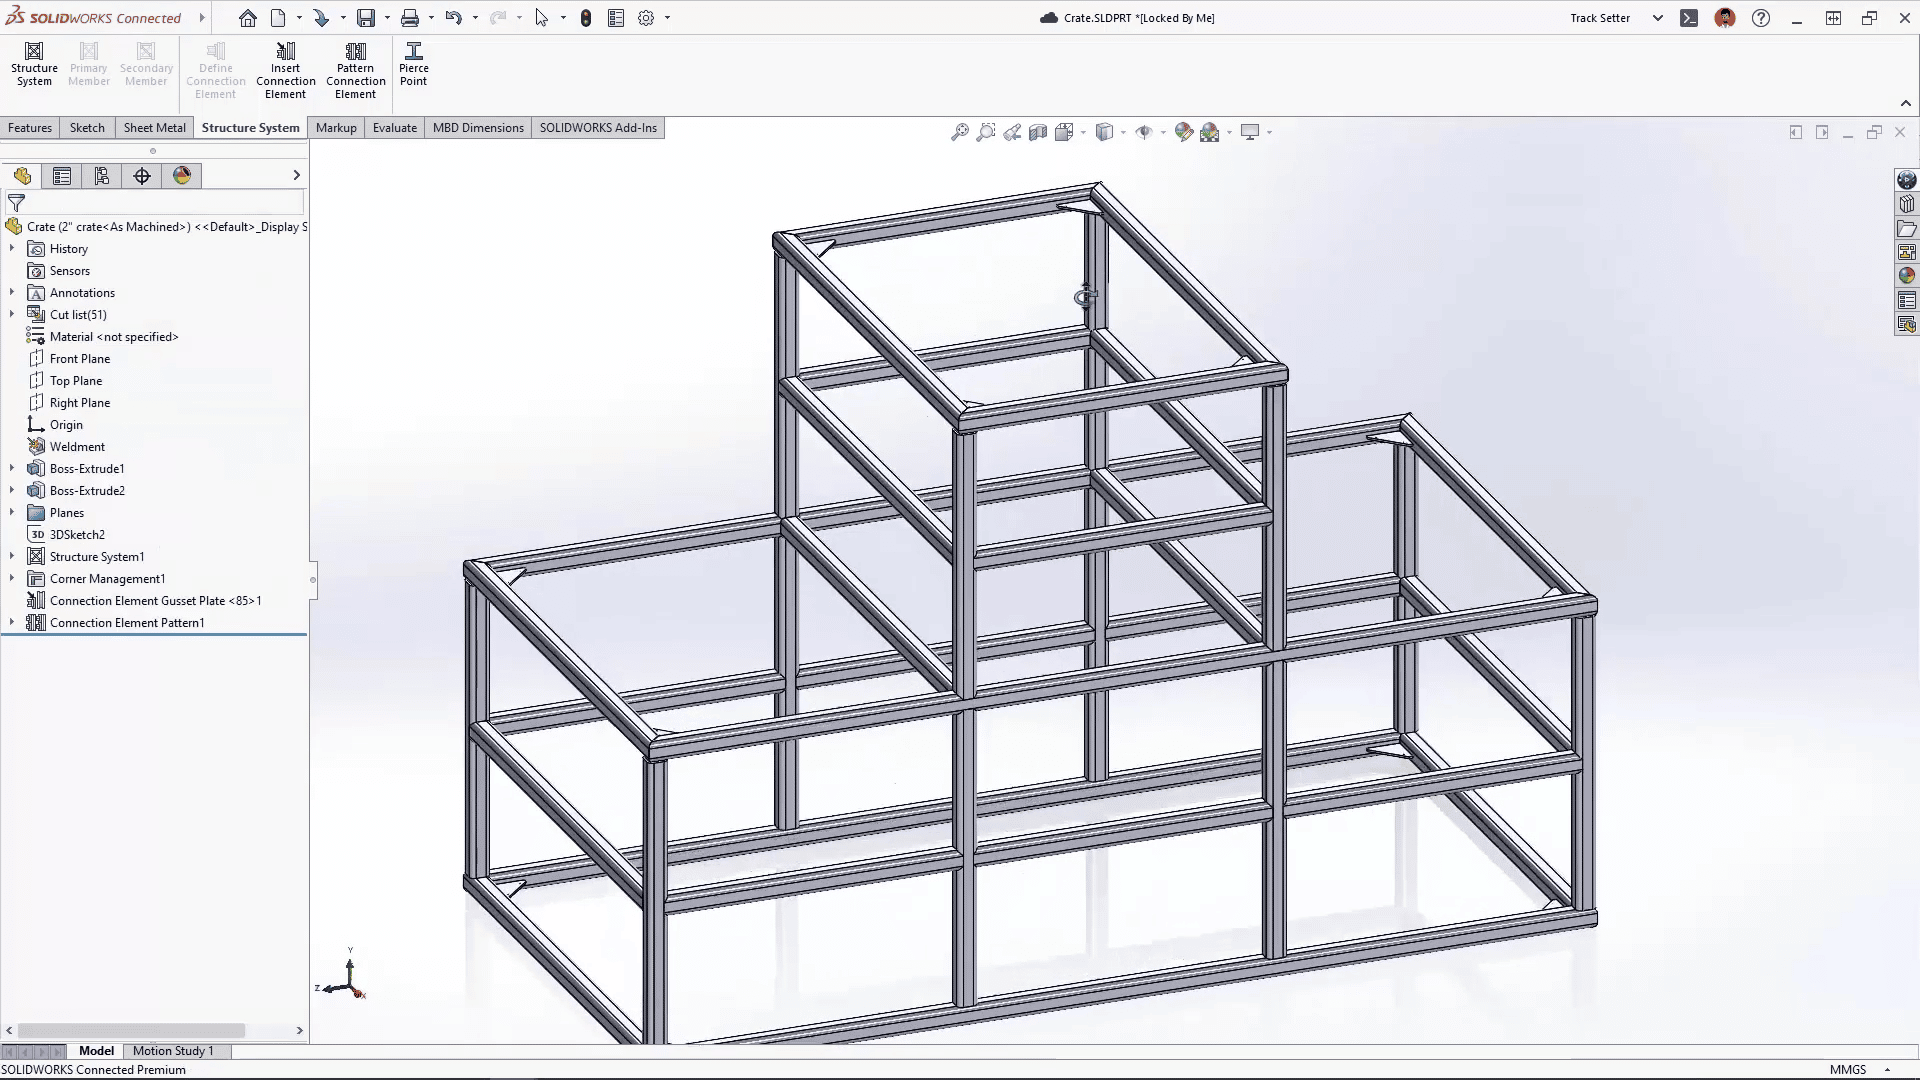The height and width of the screenshot is (1080, 1920).
Task: Open the Motion Study 1 tab
Action: pyautogui.click(x=174, y=1051)
